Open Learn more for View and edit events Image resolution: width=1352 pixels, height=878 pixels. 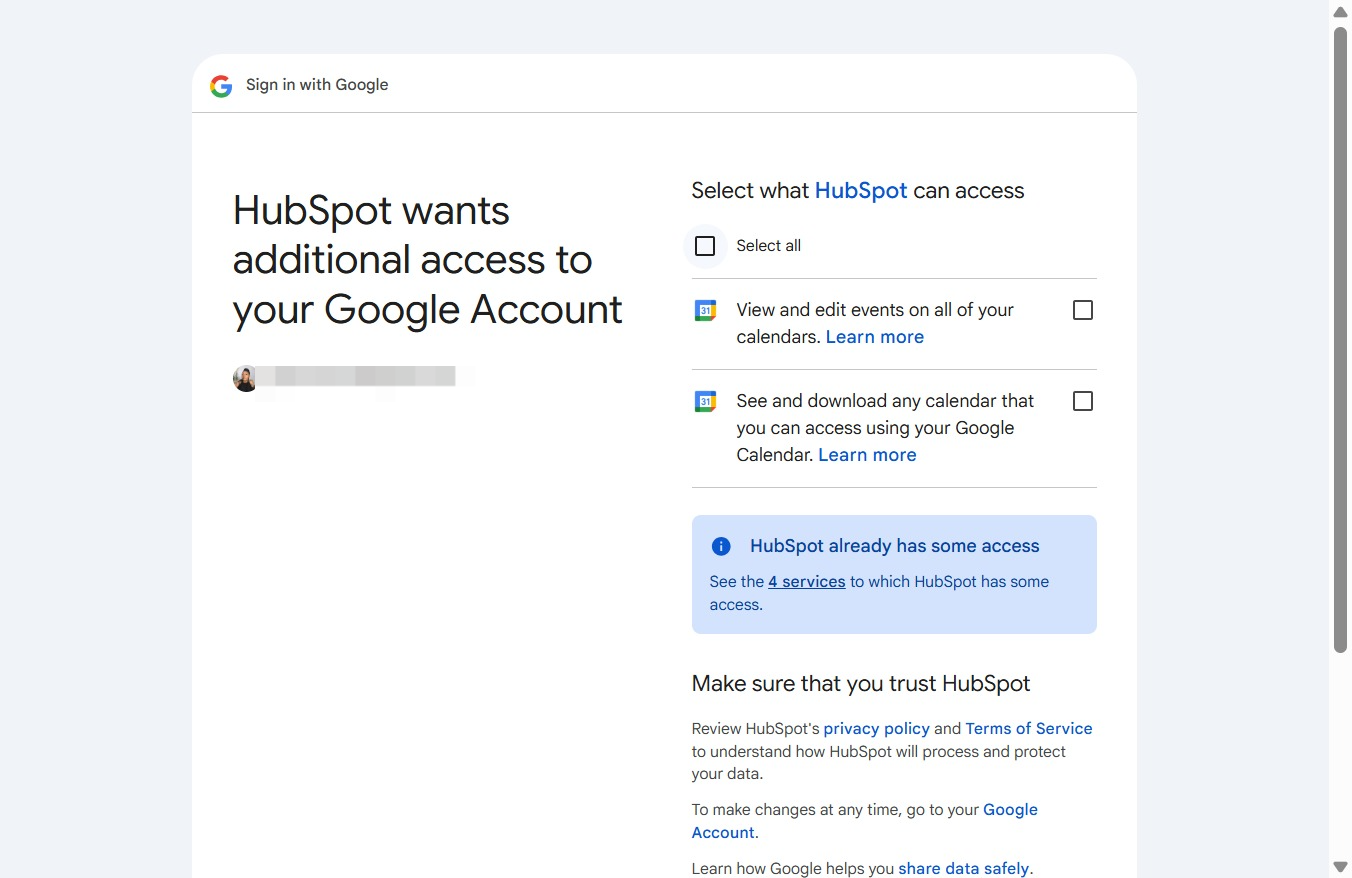pyautogui.click(x=875, y=337)
